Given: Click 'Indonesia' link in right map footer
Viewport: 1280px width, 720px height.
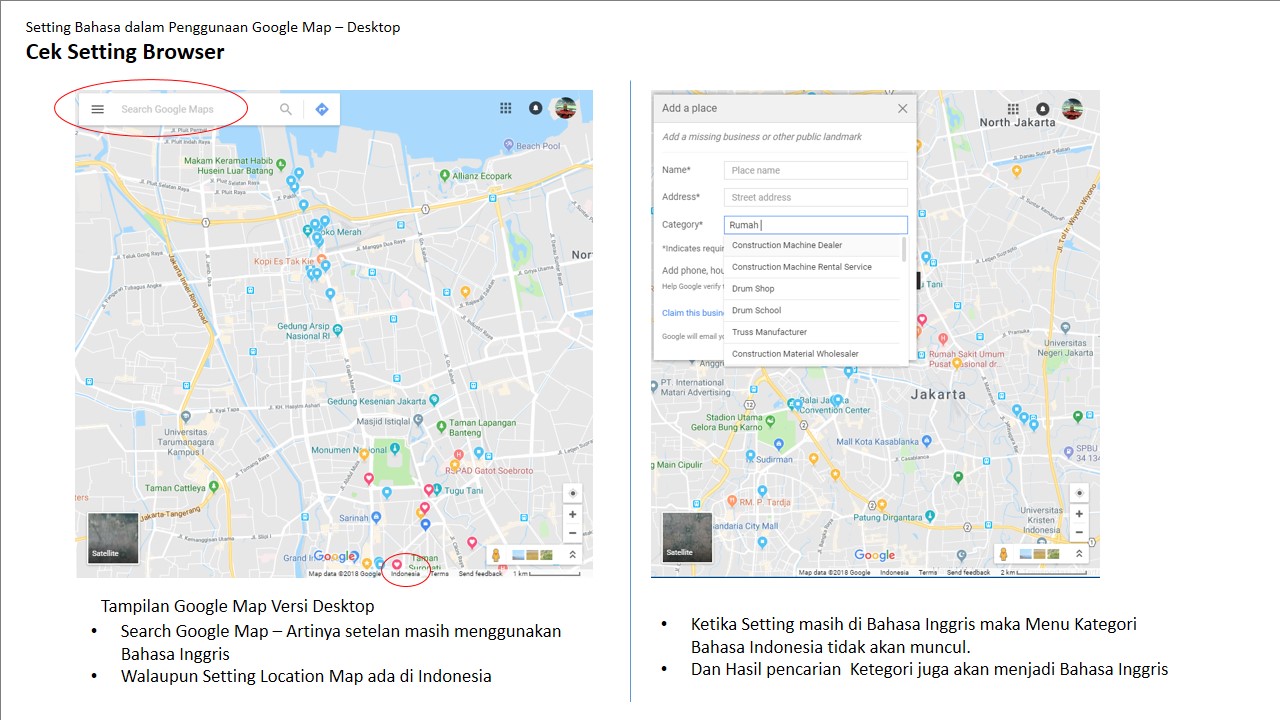Looking at the screenshot, I should [894, 573].
